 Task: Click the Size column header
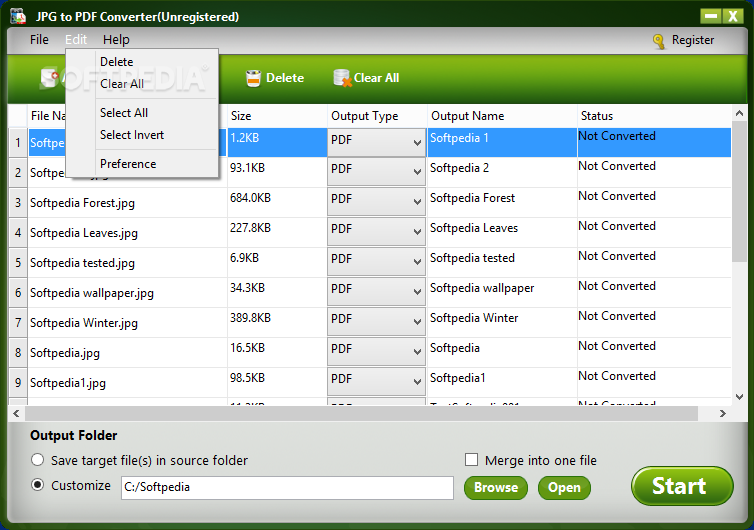[x=277, y=116]
